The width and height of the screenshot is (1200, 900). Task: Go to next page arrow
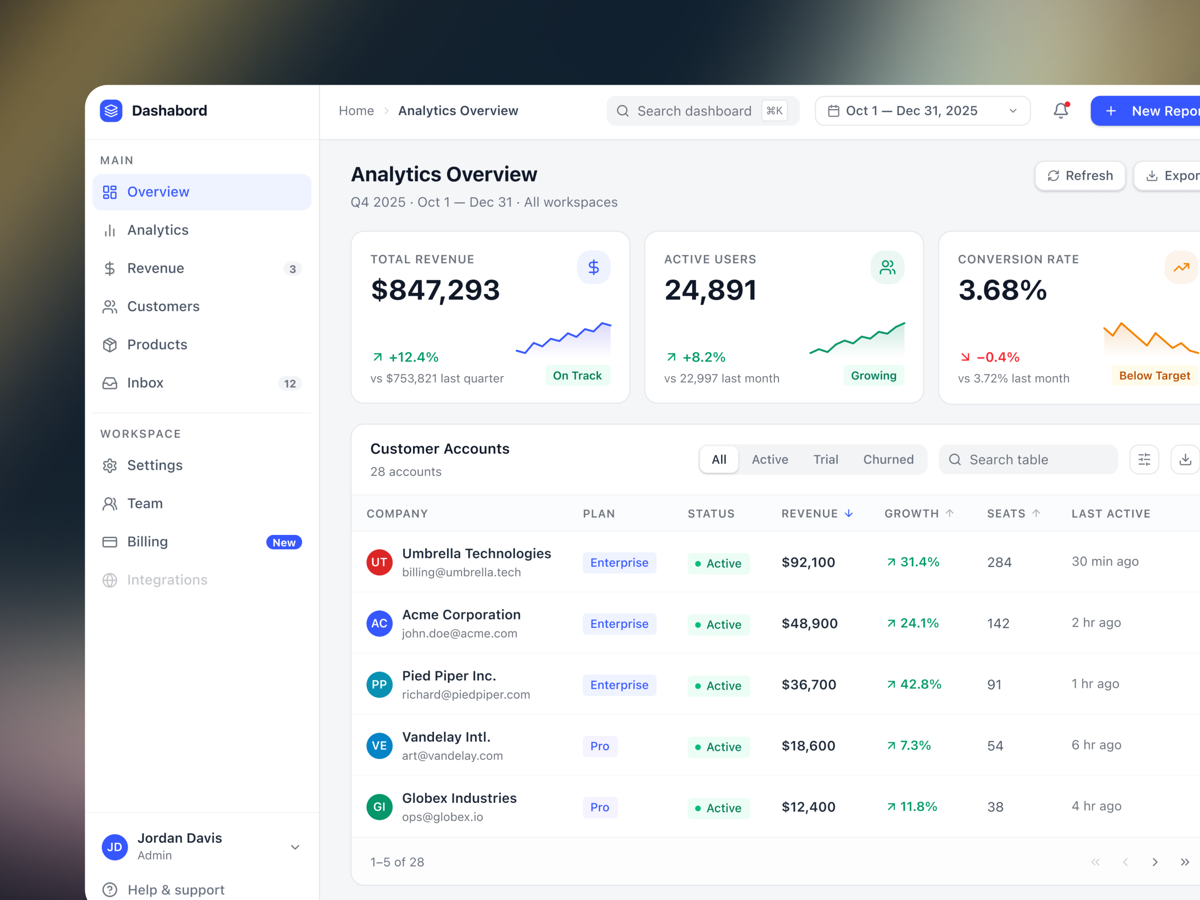(x=1155, y=862)
